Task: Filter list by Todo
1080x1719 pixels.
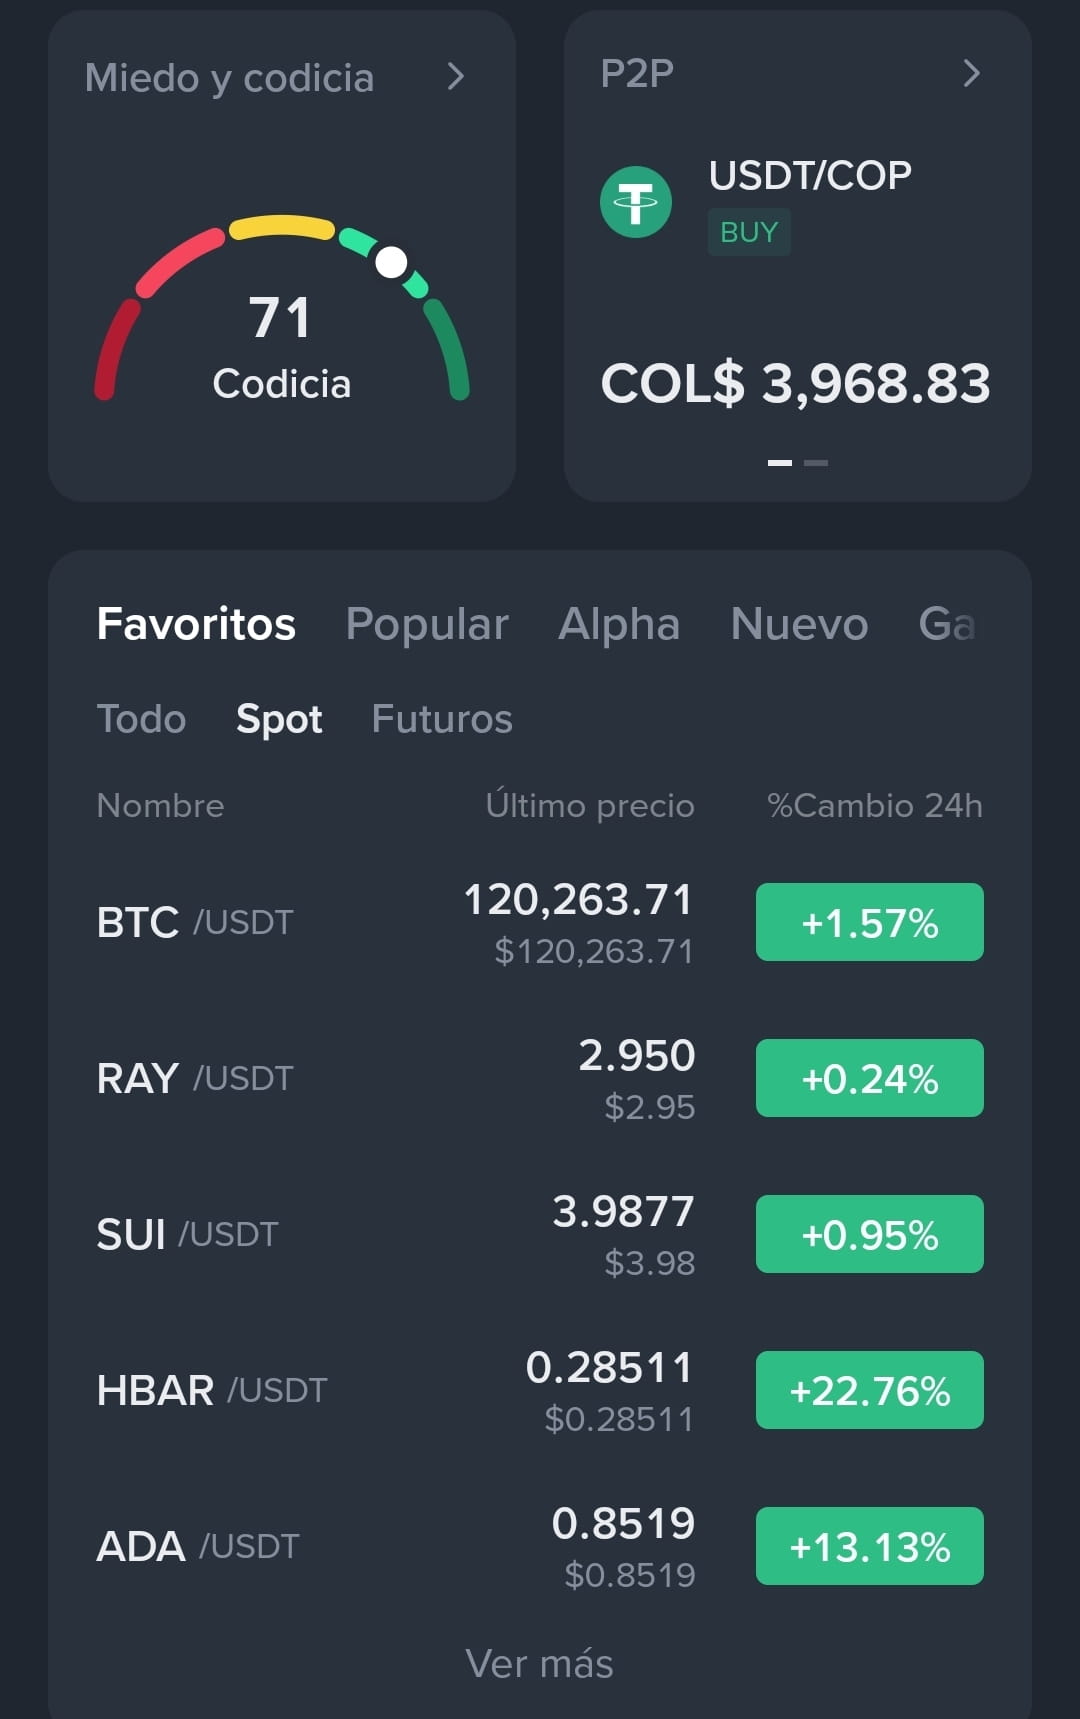Action: click(x=141, y=719)
